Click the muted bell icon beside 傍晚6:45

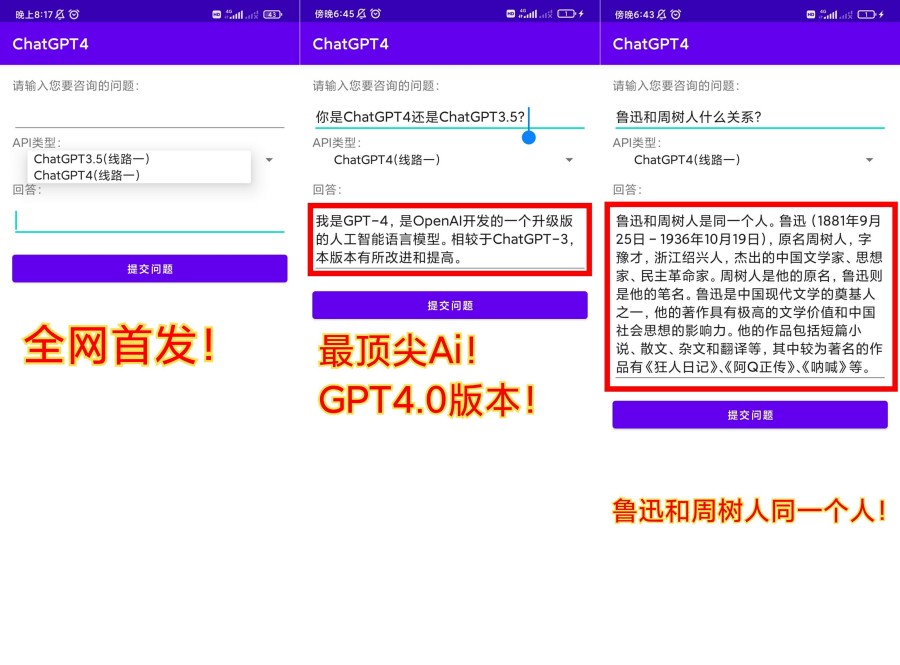359,14
